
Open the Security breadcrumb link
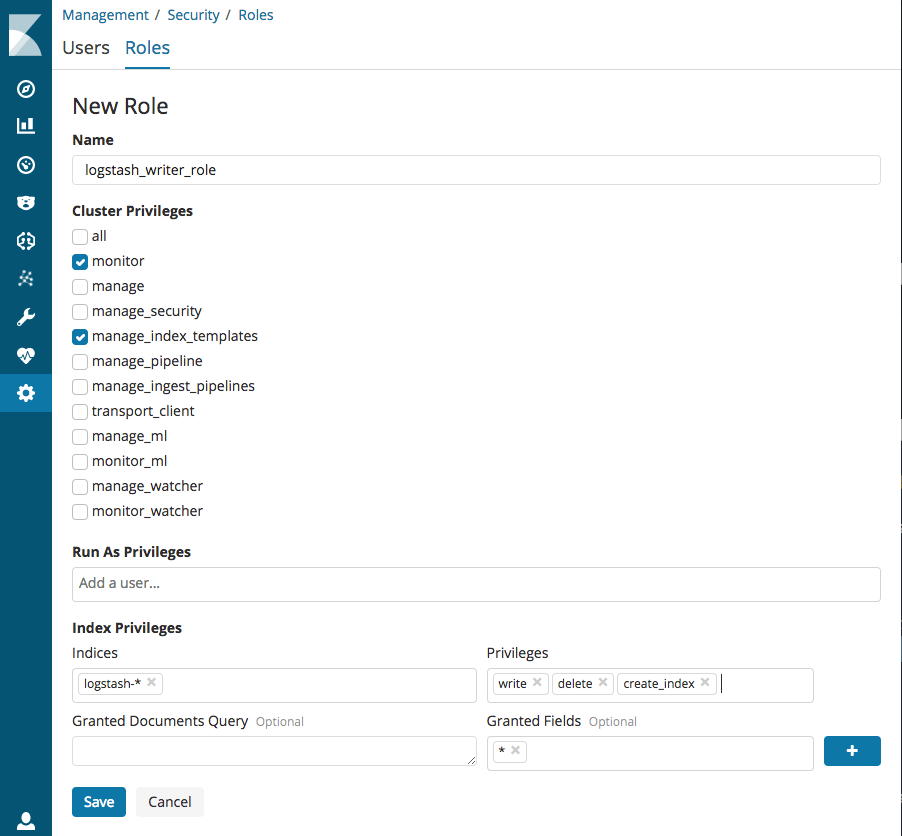click(193, 15)
